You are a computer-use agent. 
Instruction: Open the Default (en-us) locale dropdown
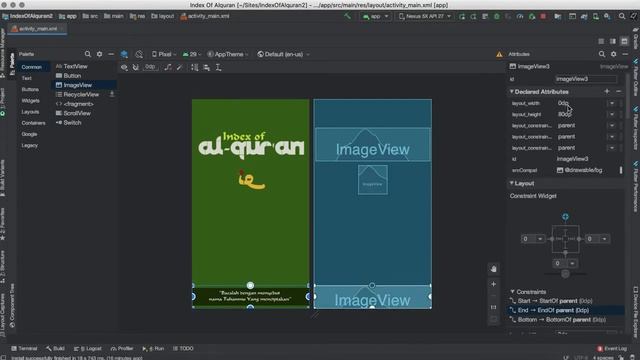point(283,54)
